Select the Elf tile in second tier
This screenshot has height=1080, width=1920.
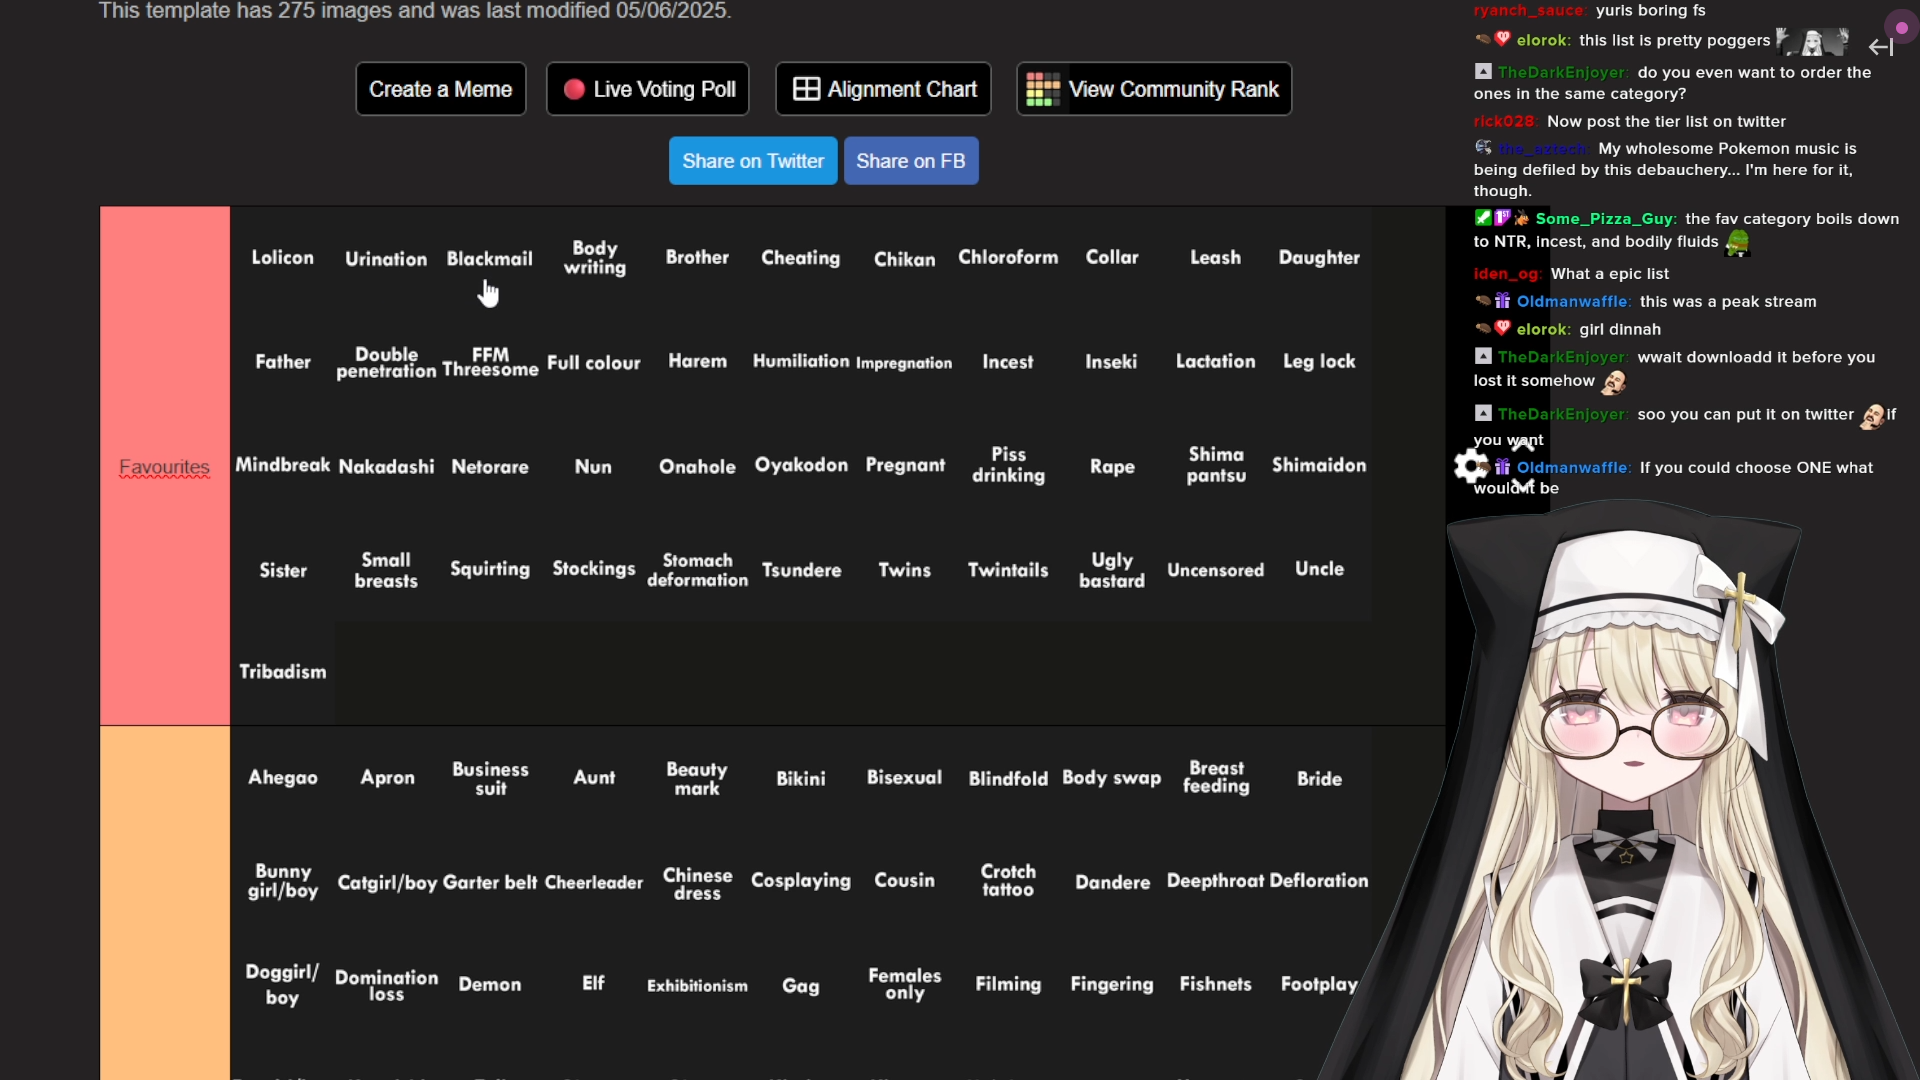click(x=593, y=984)
